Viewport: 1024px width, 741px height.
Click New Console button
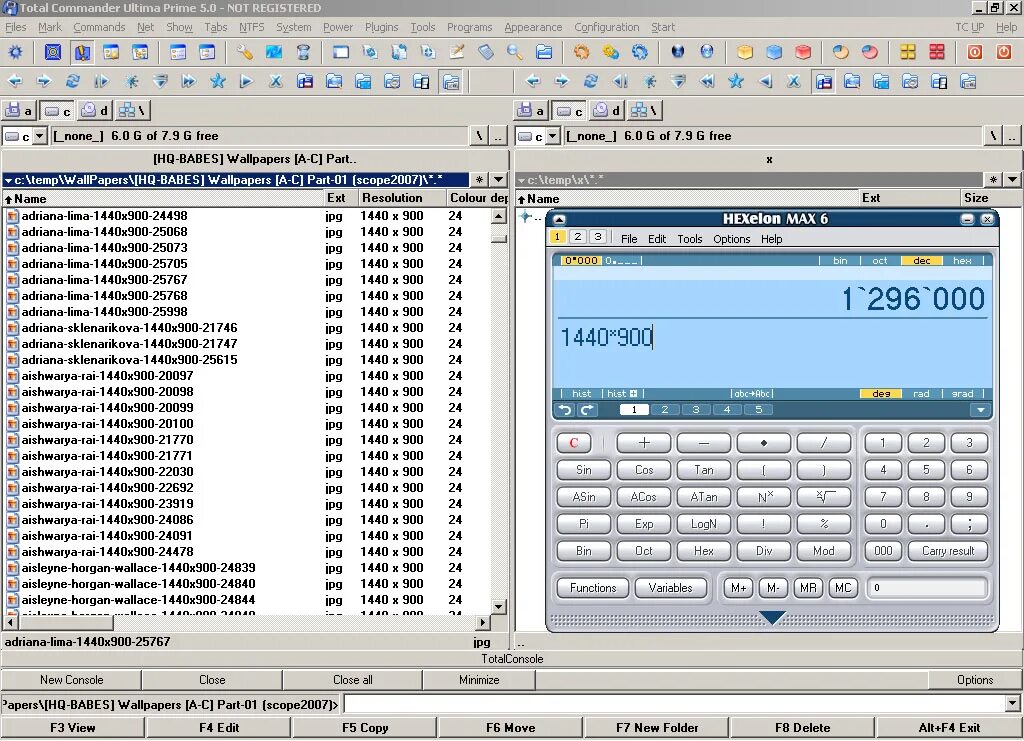[x=71, y=680]
